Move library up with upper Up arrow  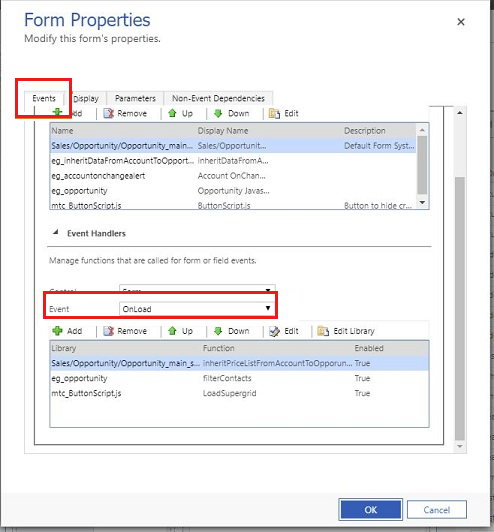(172, 113)
